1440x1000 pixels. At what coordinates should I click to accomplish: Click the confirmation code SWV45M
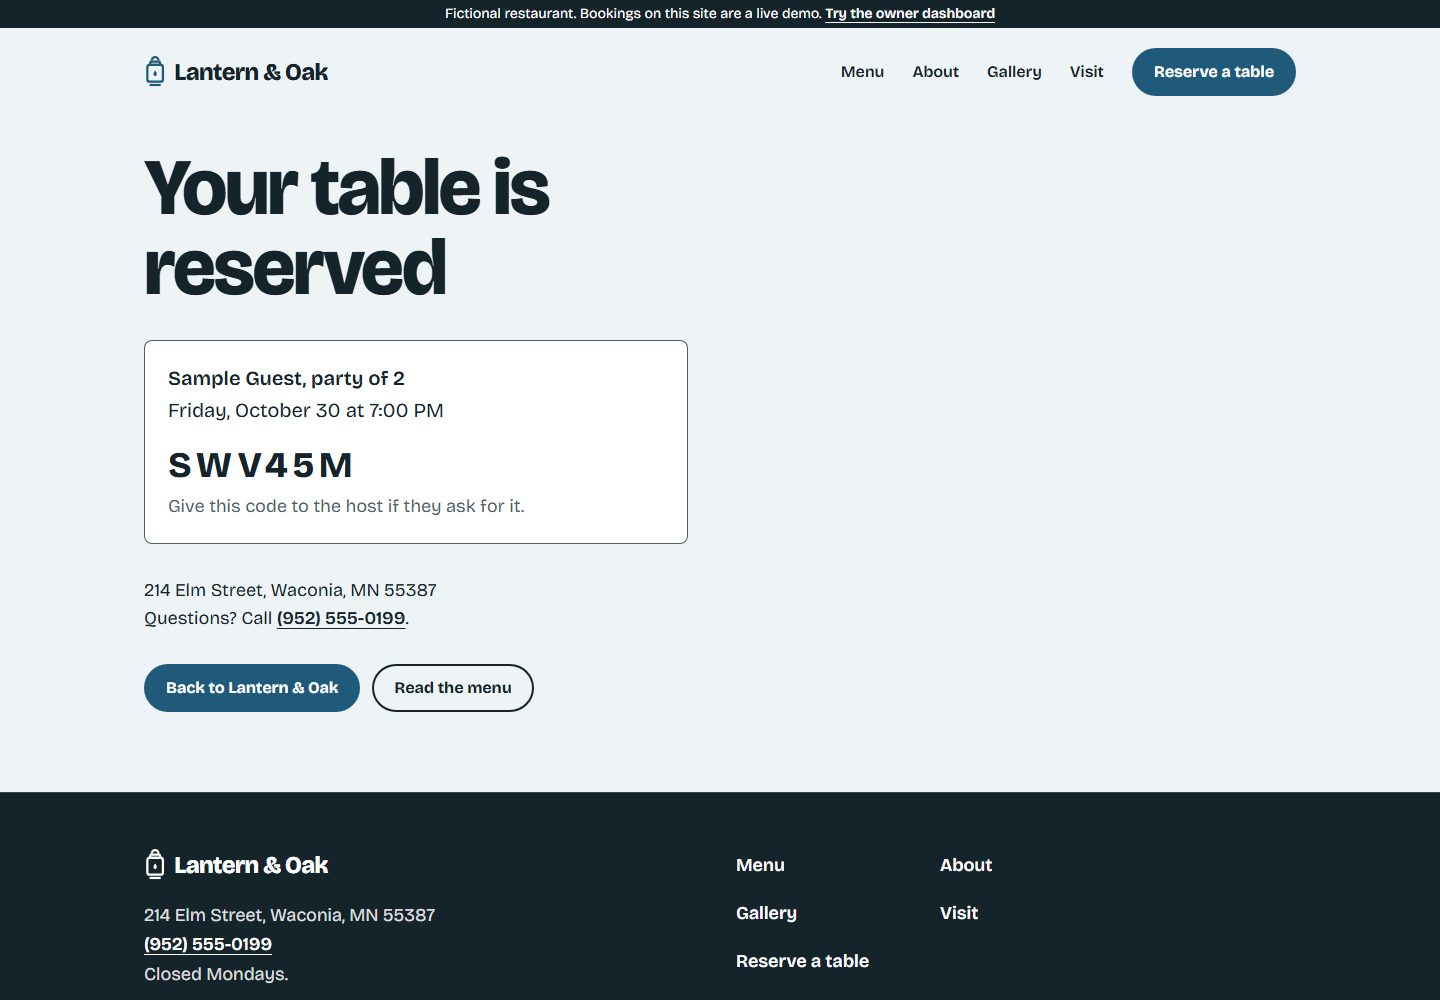[x=261, y=465]
